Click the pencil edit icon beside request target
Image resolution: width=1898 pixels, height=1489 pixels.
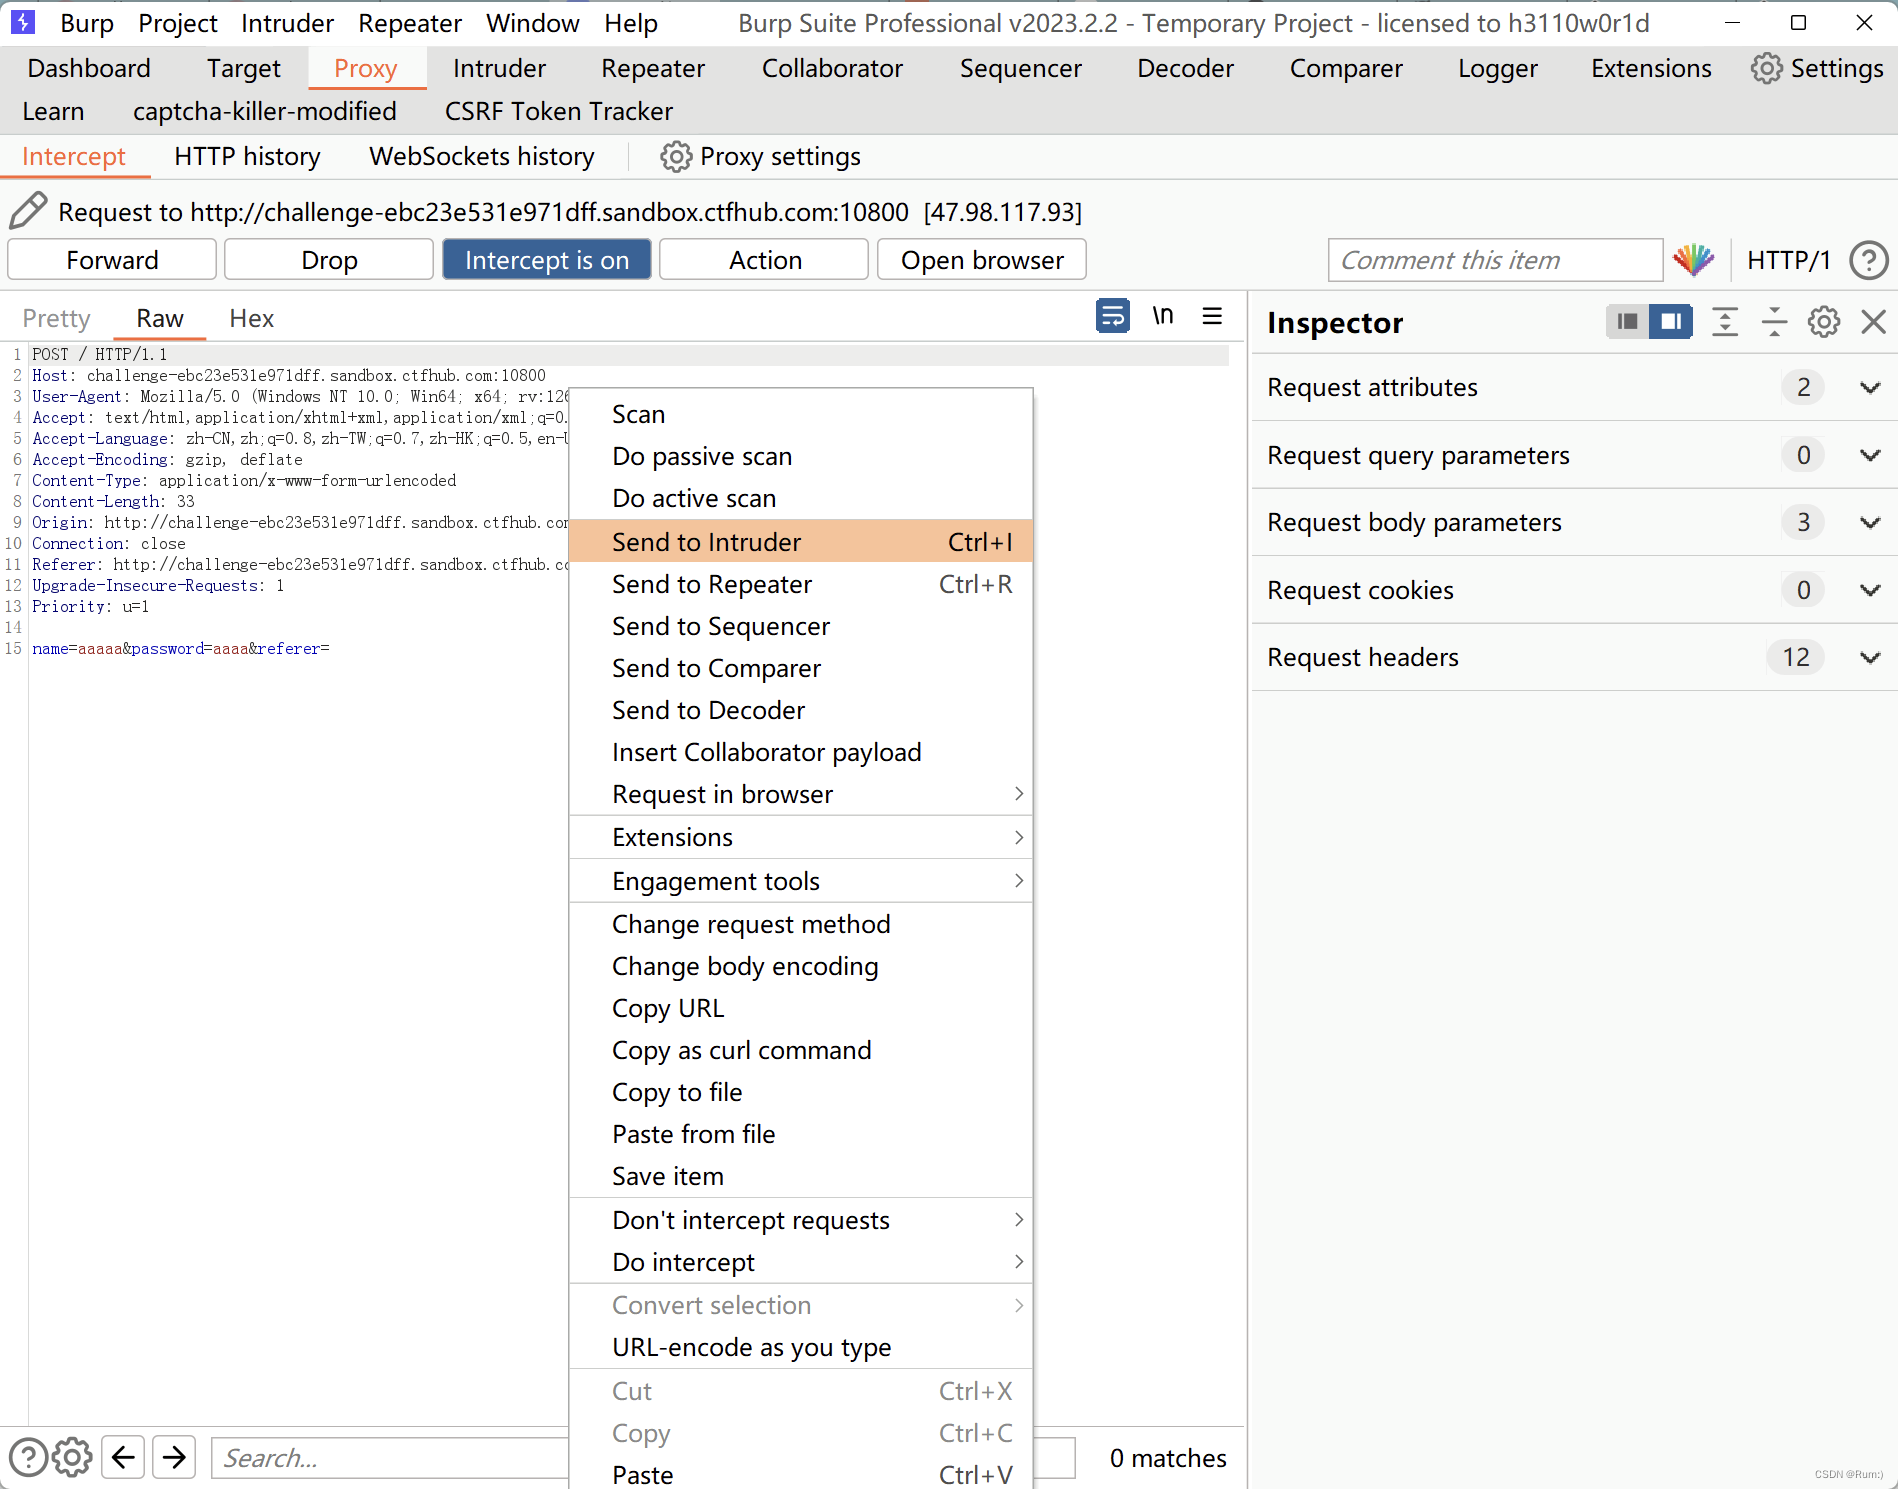28,211
